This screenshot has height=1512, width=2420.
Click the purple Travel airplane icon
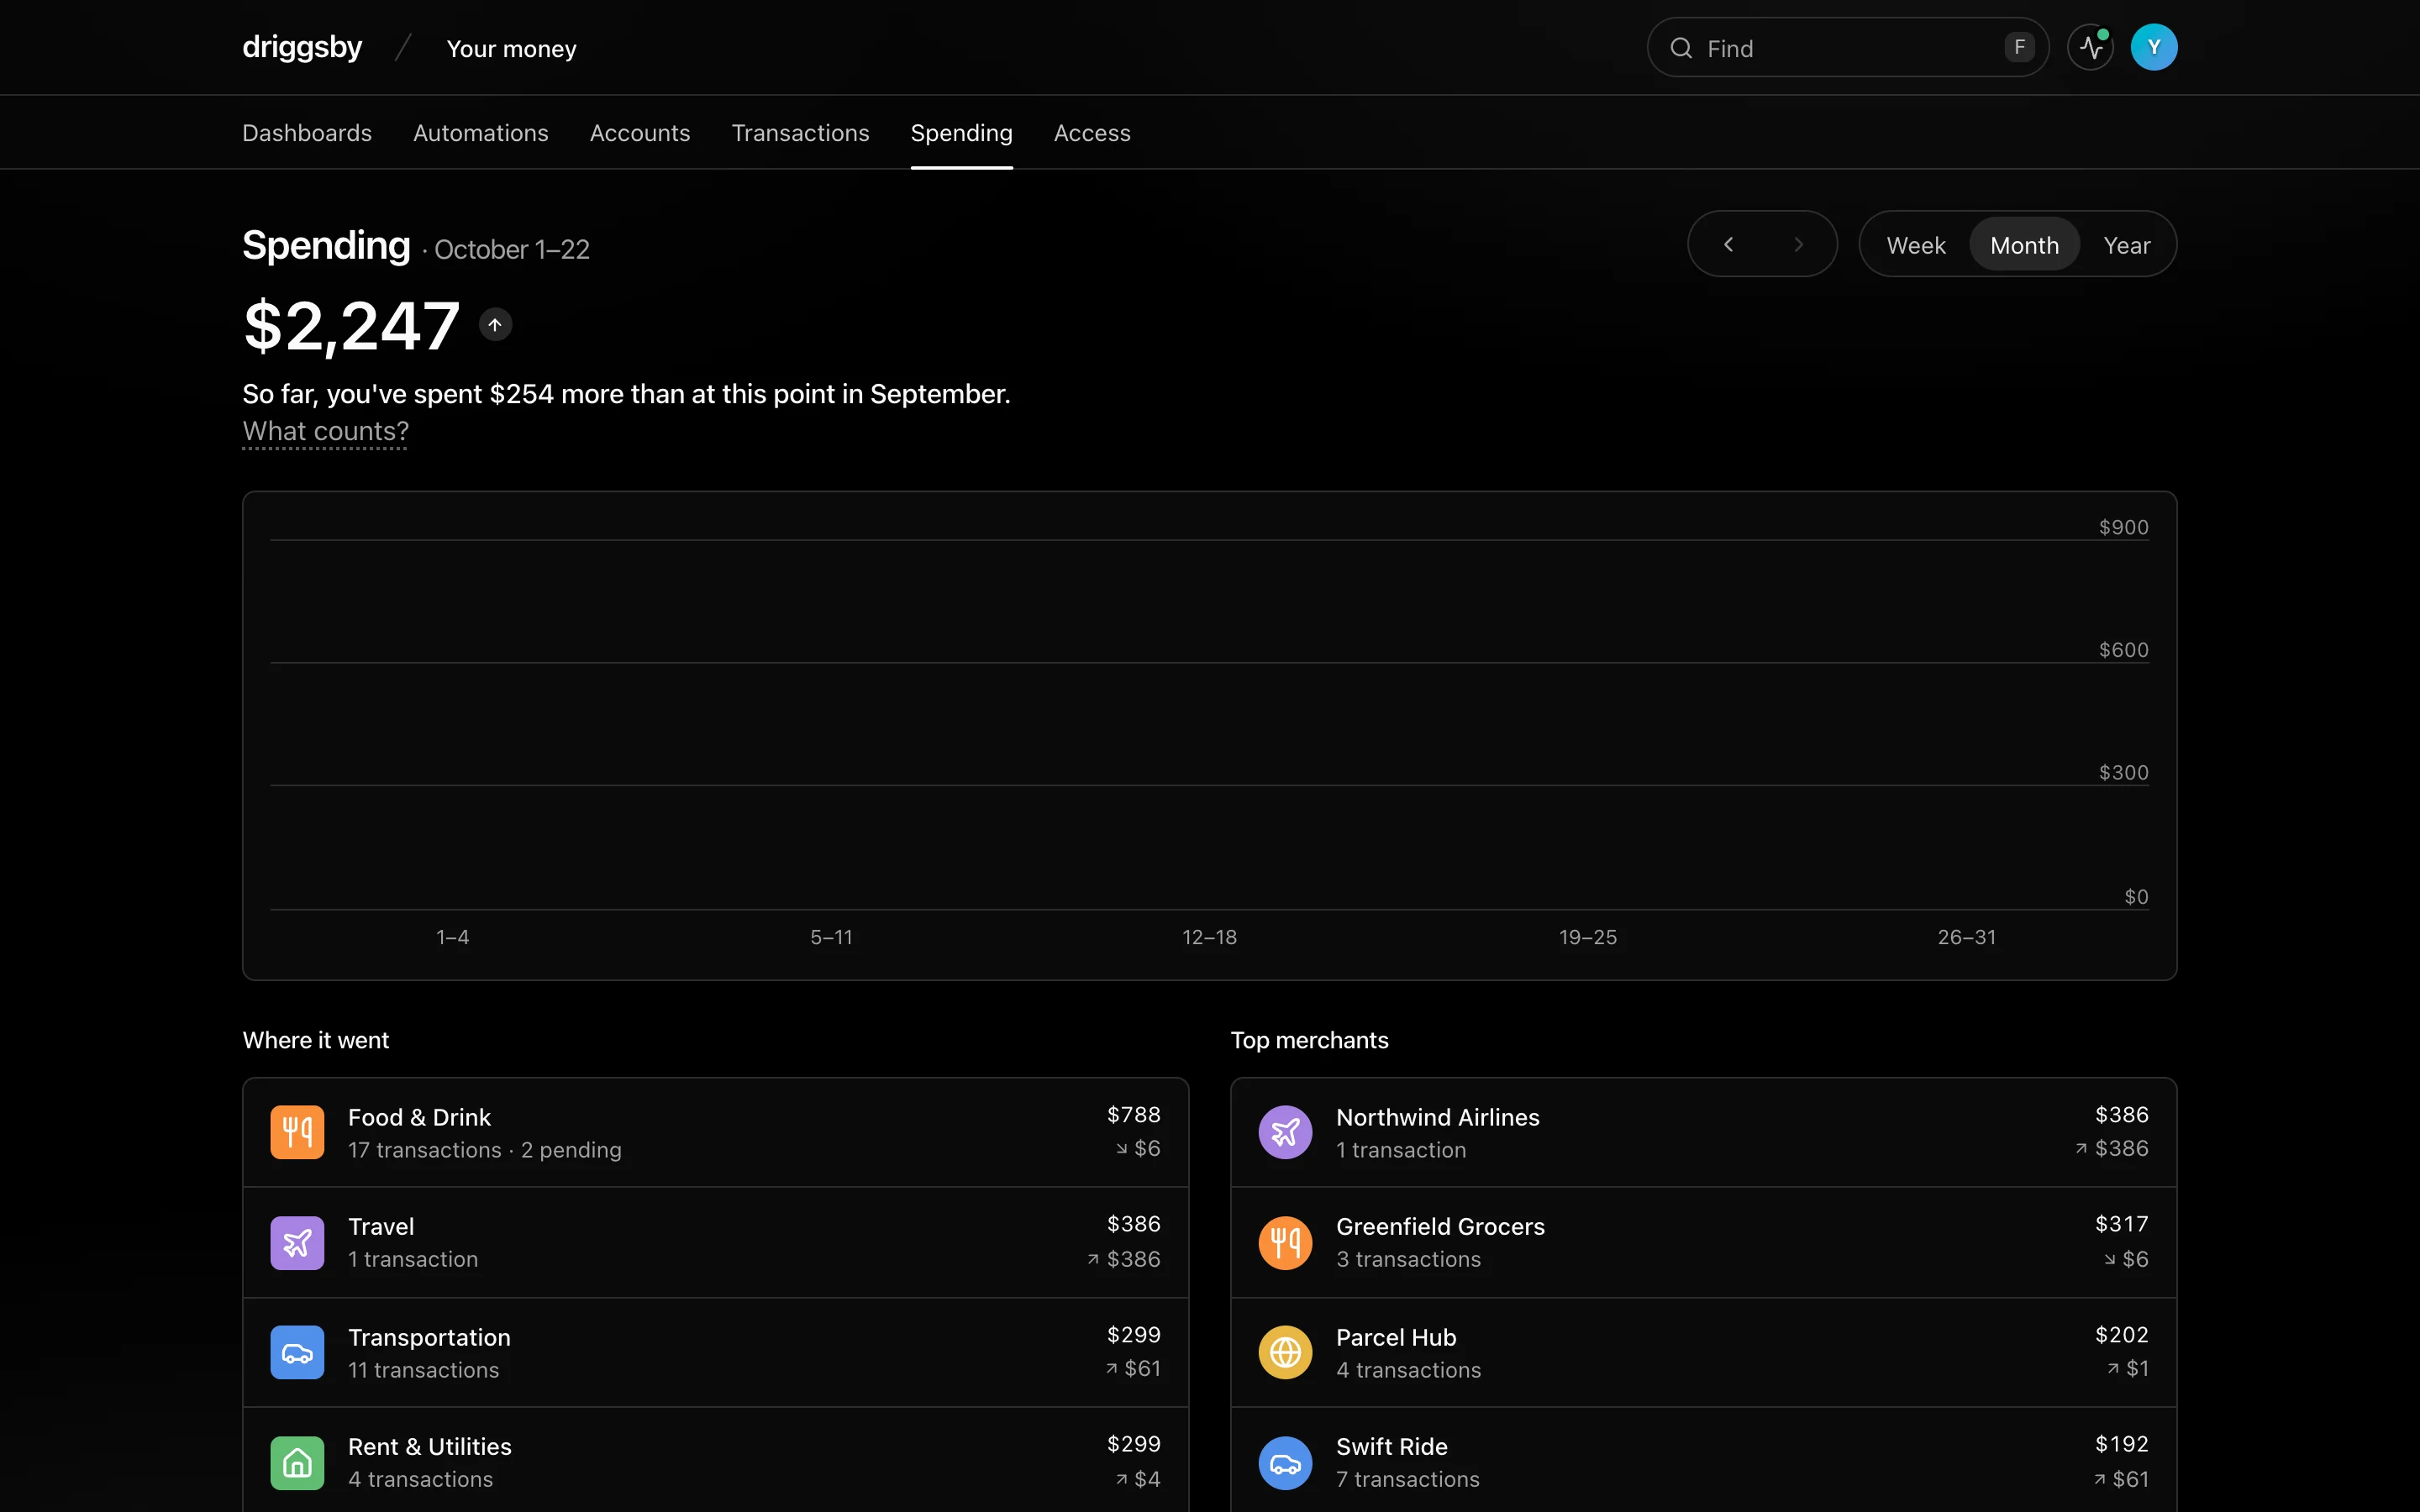click(297, 1243)
